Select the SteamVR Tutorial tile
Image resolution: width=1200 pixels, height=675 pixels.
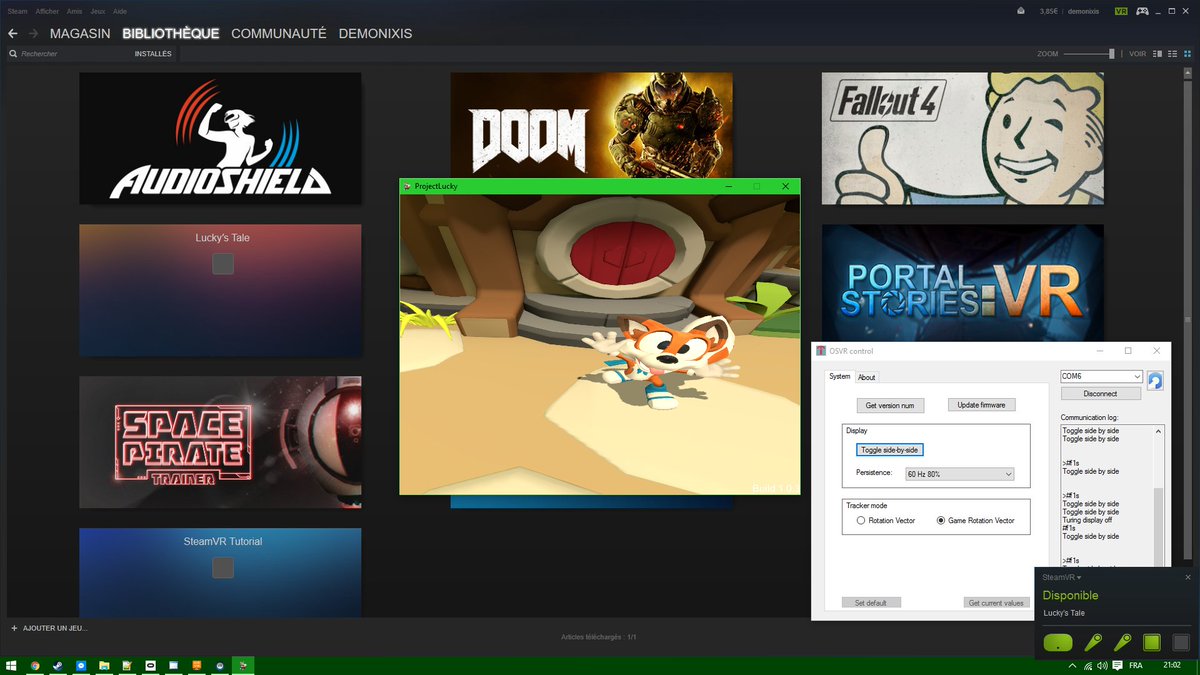[x=220, y=572]
